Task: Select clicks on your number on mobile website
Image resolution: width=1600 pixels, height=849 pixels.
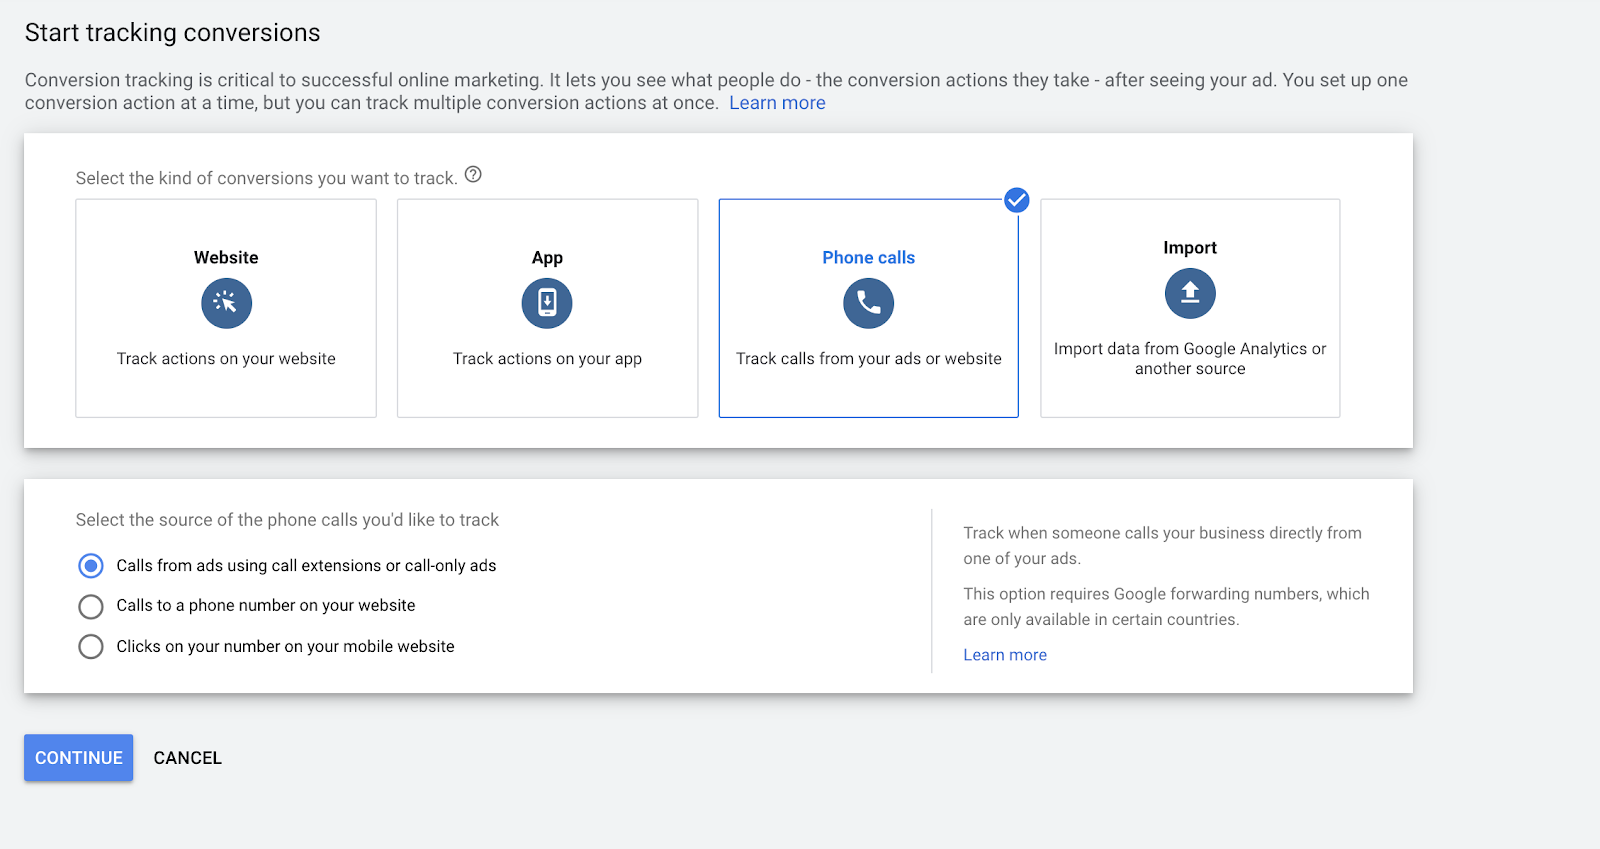Action: coord(91,647)
